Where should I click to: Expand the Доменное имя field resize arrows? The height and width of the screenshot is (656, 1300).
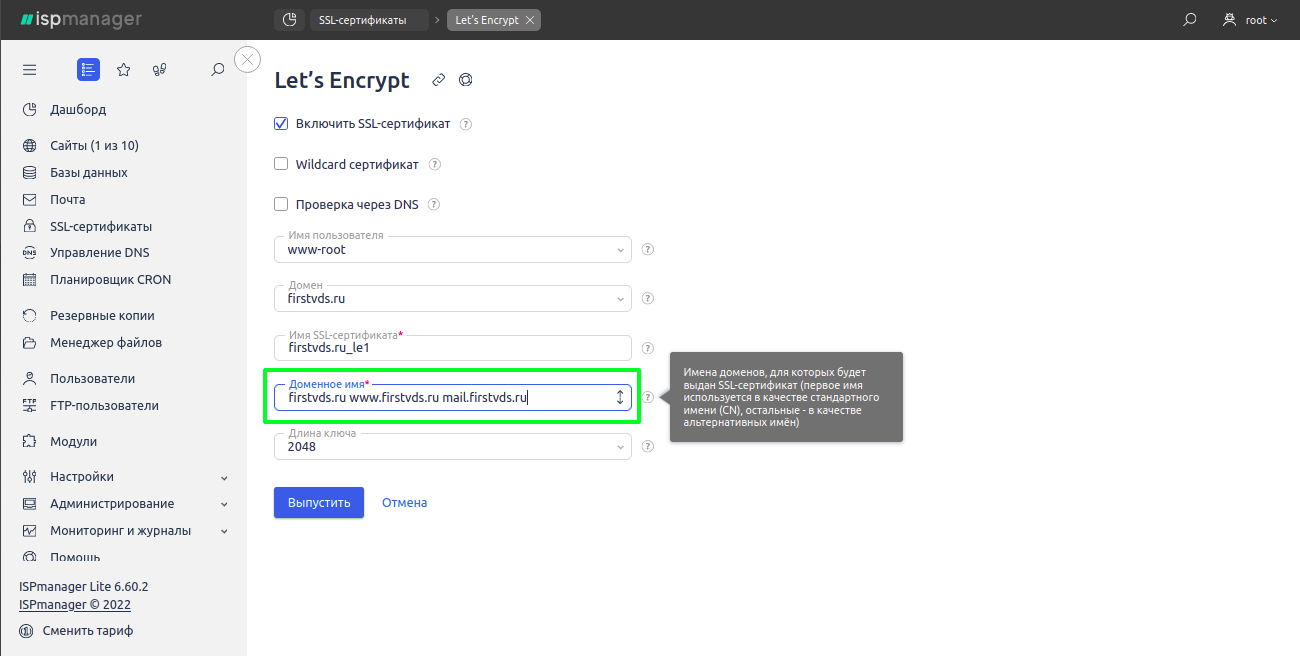620,397
